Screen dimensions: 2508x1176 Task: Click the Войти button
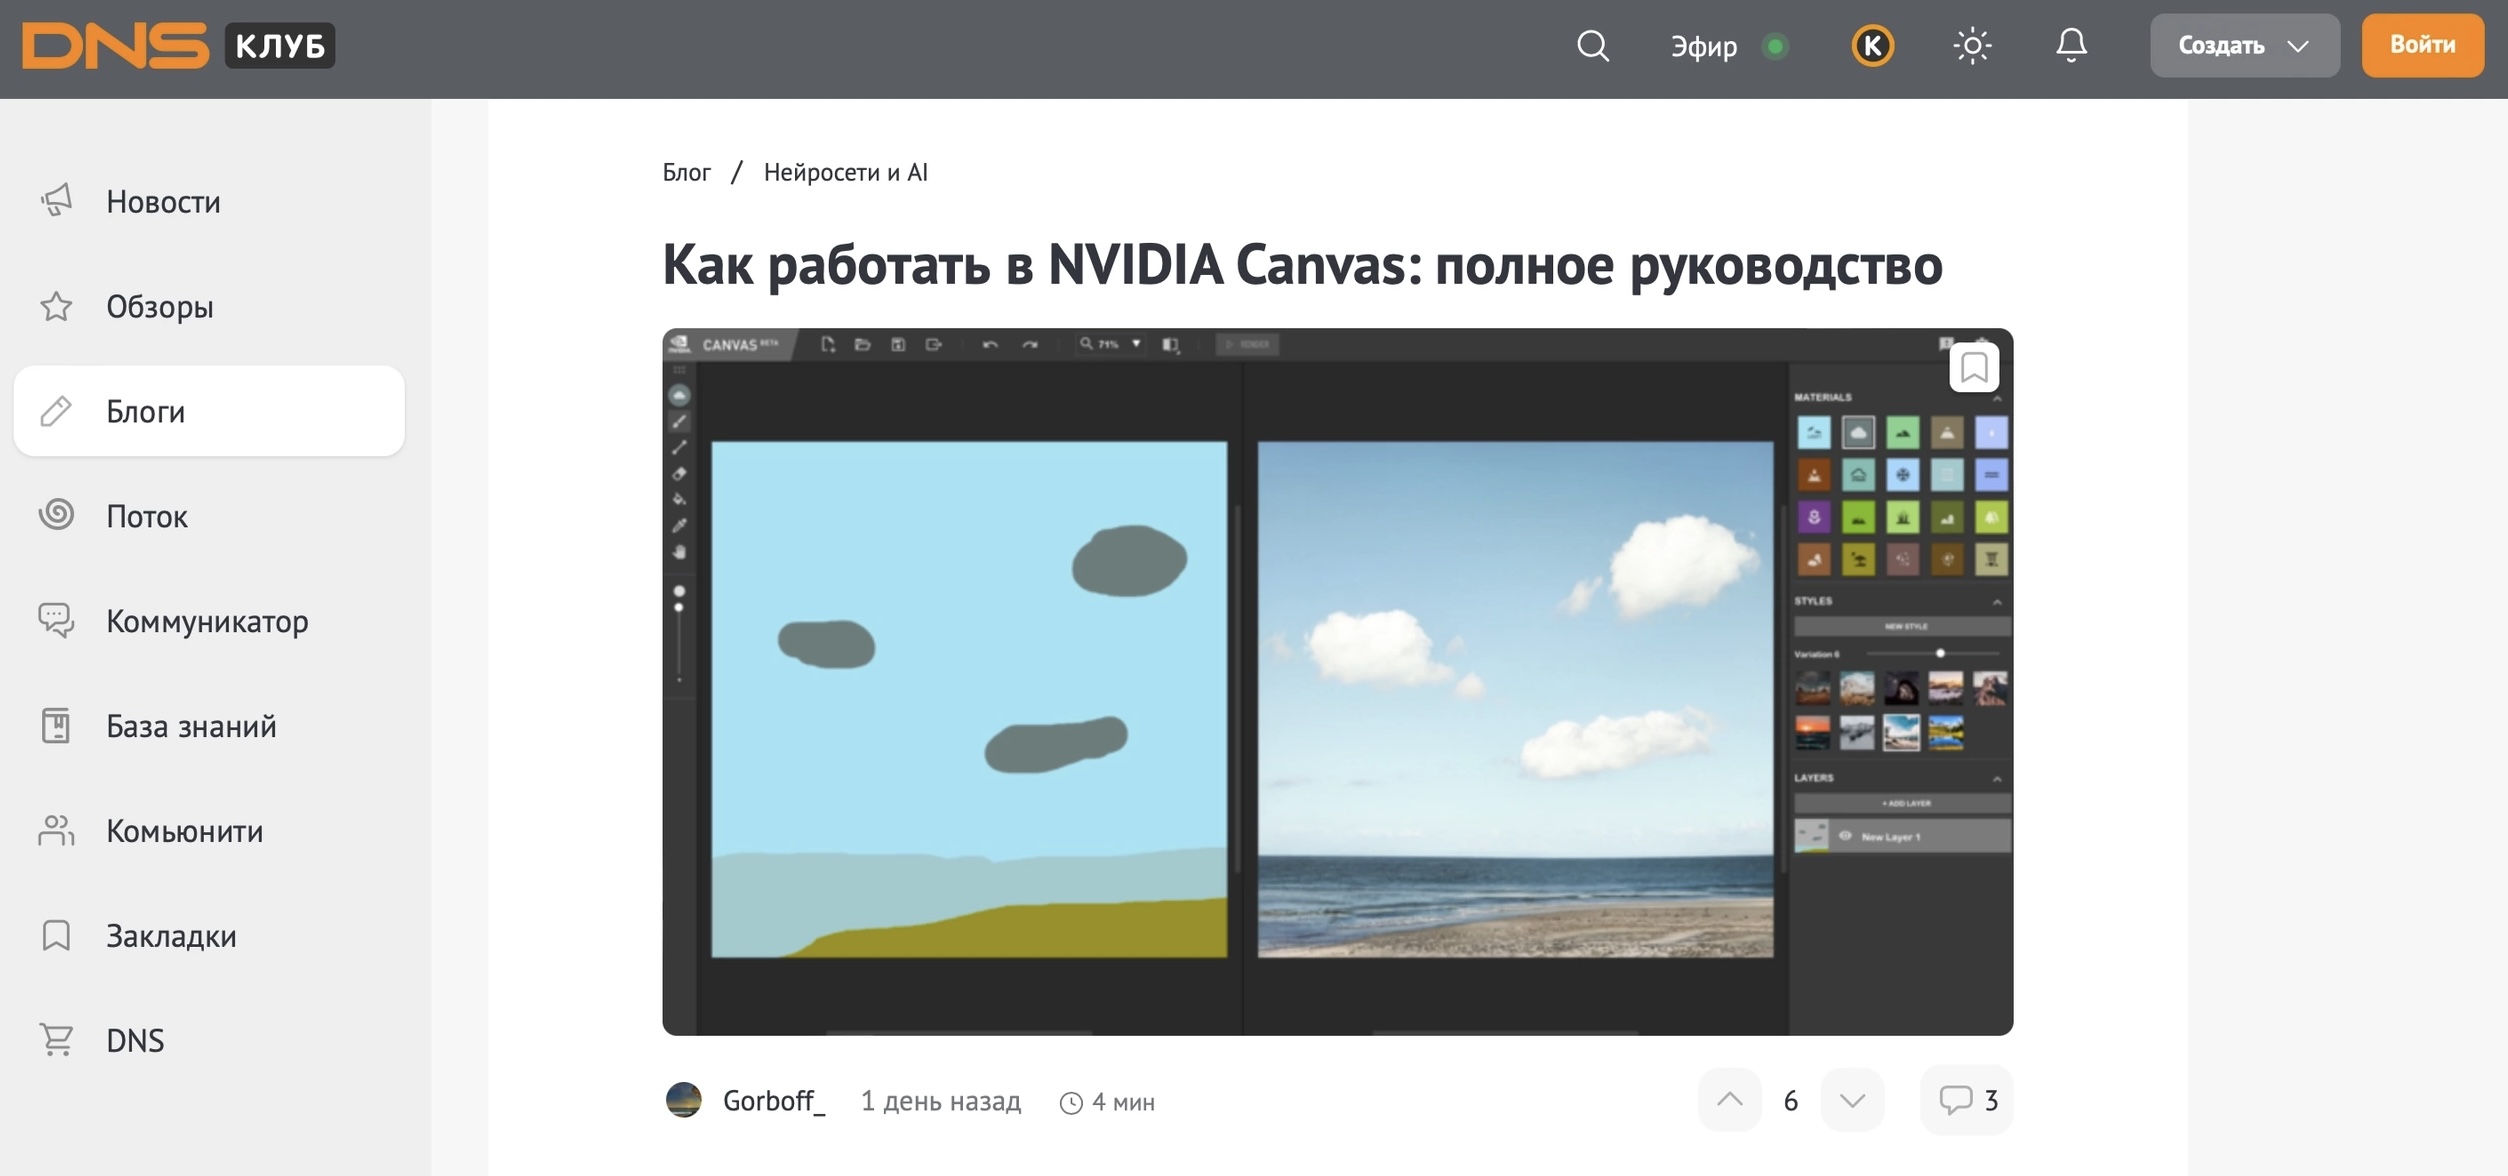point(2422,45)
